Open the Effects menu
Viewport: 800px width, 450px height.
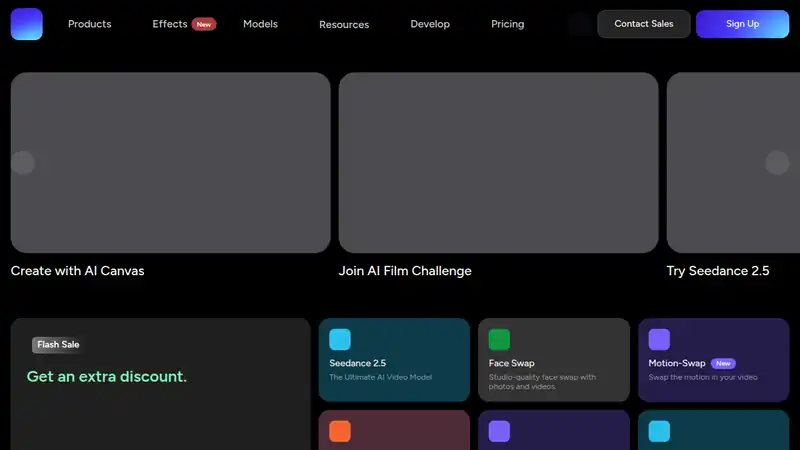[170, 24]
